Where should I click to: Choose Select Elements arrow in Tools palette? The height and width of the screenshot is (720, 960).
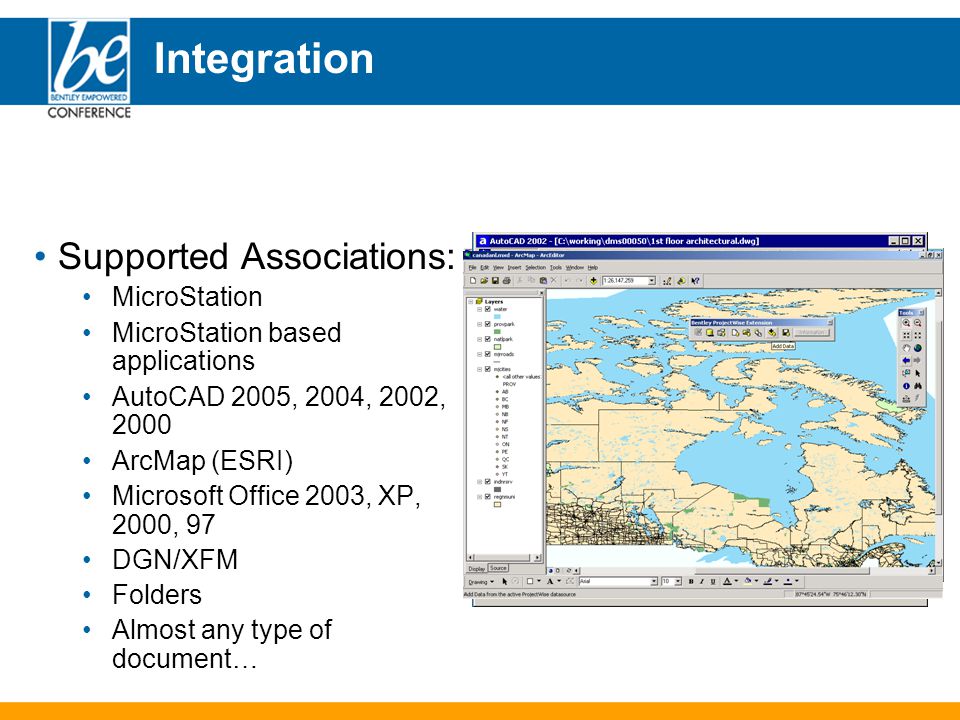pos(917,373)
